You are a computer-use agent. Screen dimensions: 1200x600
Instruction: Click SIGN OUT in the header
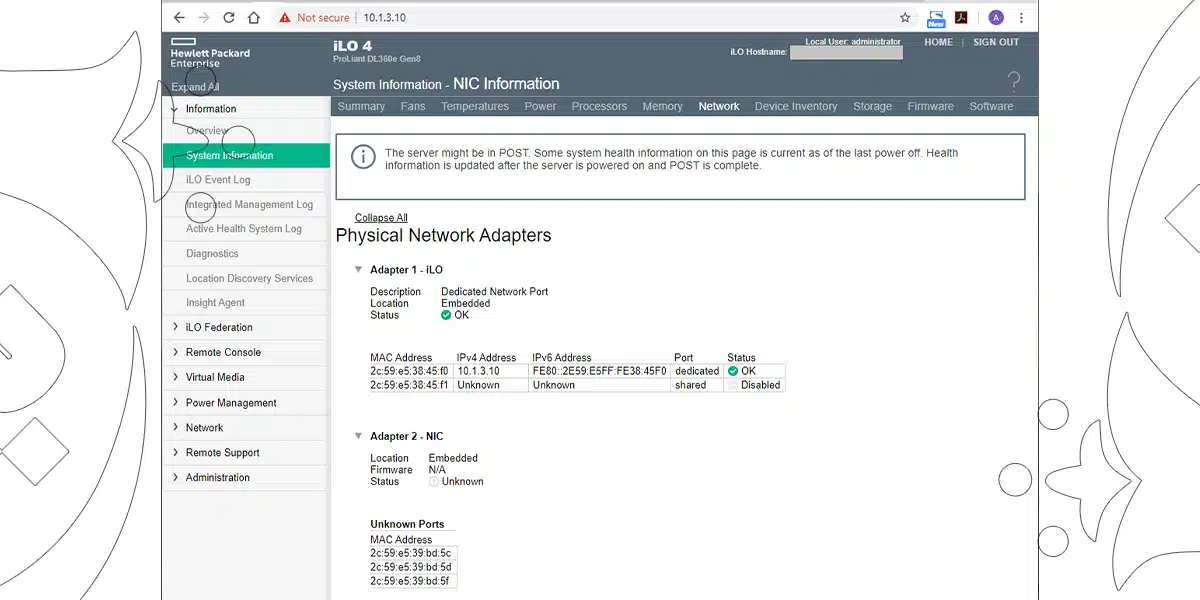pos(996,42)
